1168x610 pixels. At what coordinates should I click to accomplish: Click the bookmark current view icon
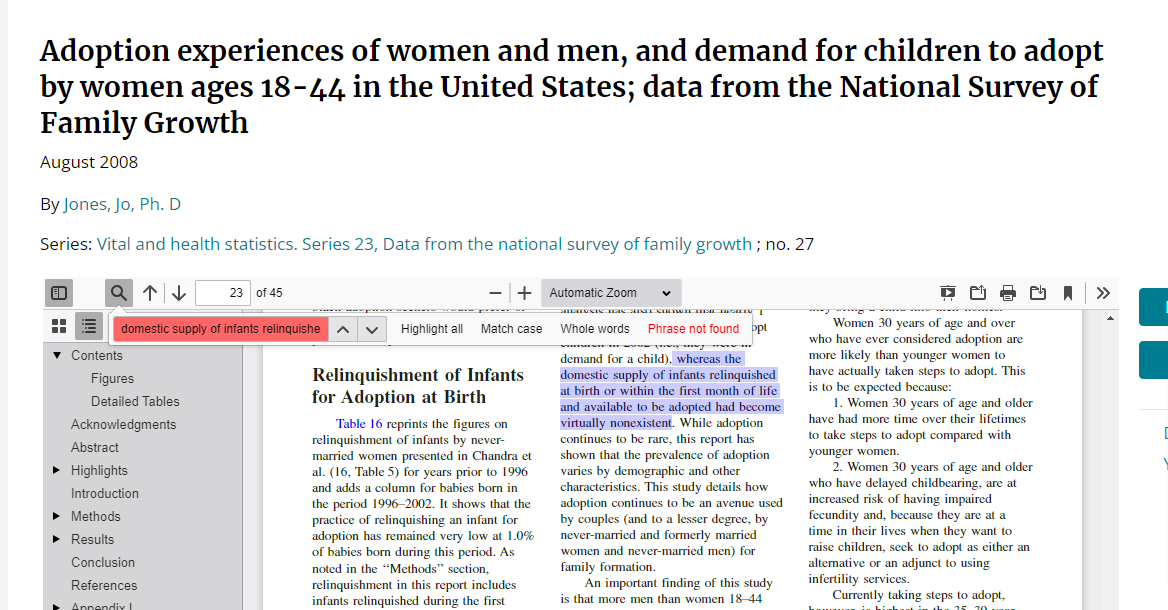coord(1067,293)
